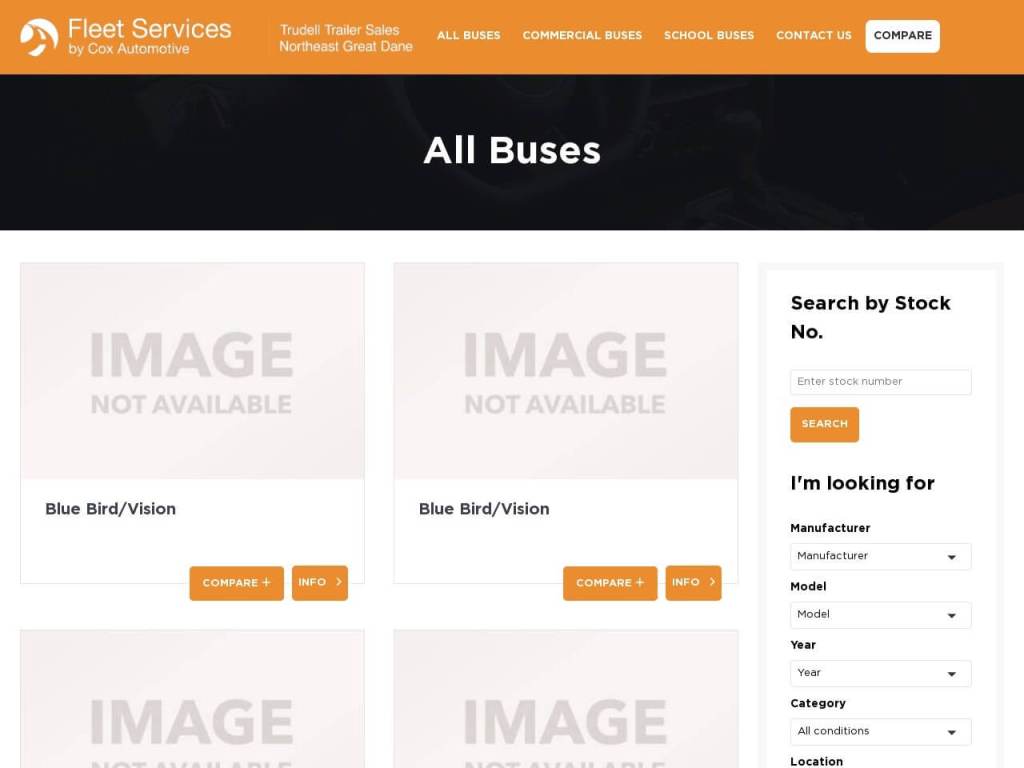Navigate to SCHOOL BUSES
The height and width of the screenshot is (768, 1024).
pyautogui.click(x=709, y=35)
